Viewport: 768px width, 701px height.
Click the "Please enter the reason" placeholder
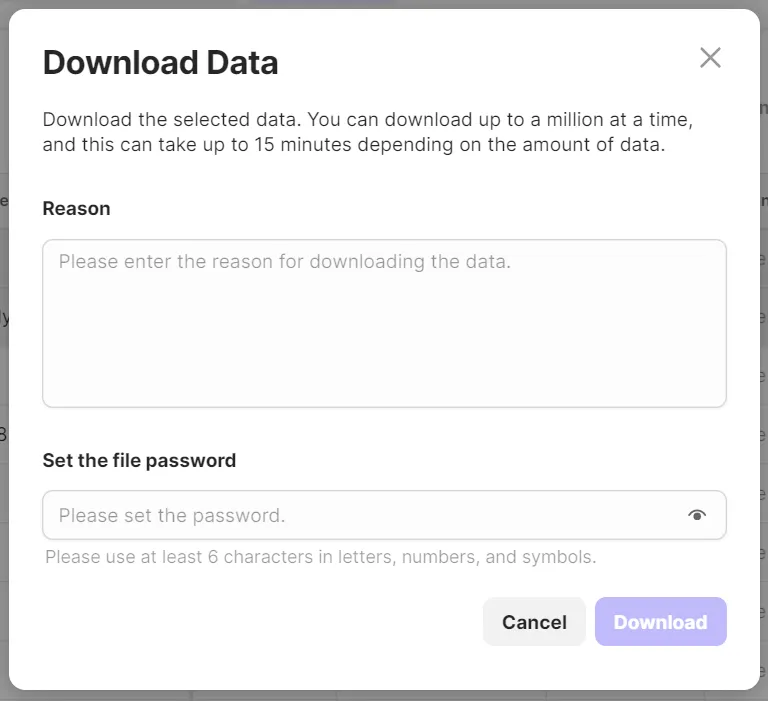pyautogui.click(x=284, y=262)
